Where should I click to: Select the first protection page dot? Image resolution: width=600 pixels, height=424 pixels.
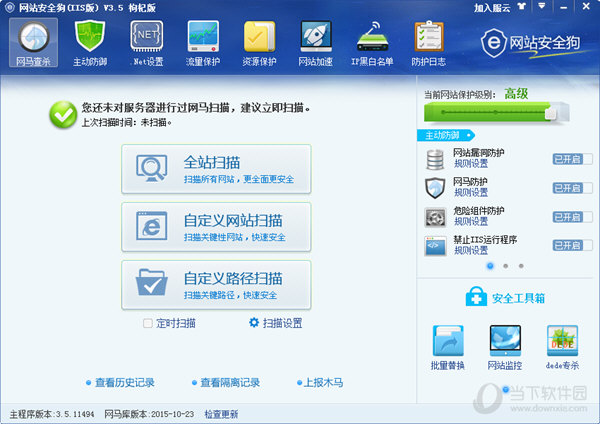[x=490, y=266]
